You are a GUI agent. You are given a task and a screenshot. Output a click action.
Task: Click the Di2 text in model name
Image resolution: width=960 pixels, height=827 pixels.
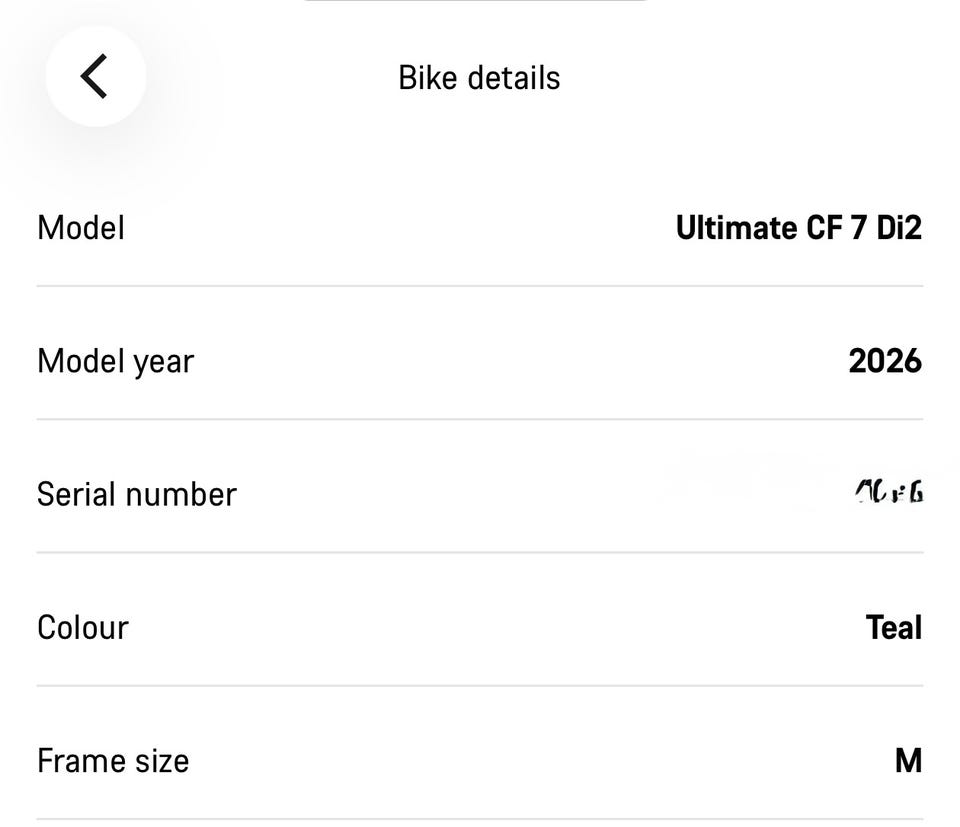pyautogui.click(x=899, y=228)
